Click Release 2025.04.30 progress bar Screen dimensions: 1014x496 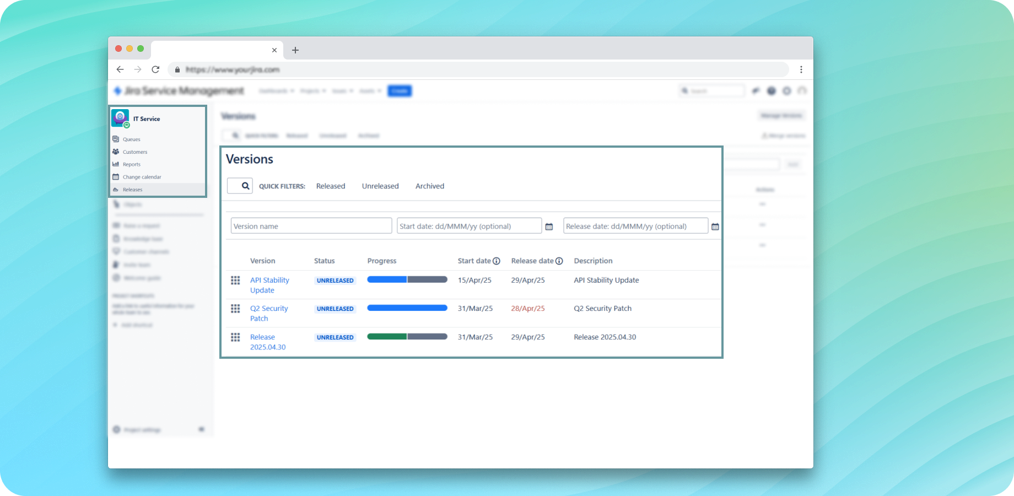[407, 336]
